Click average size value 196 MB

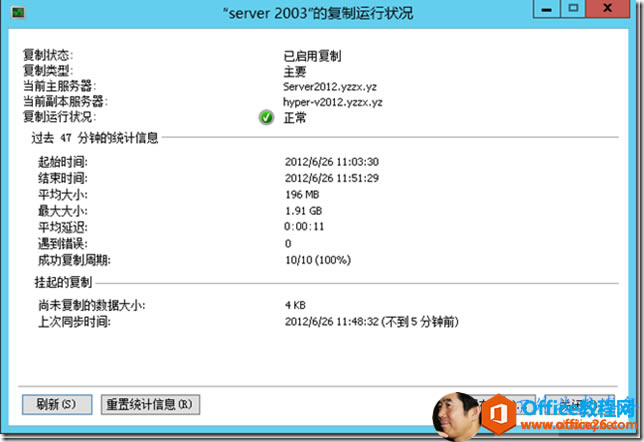[302, 194]
